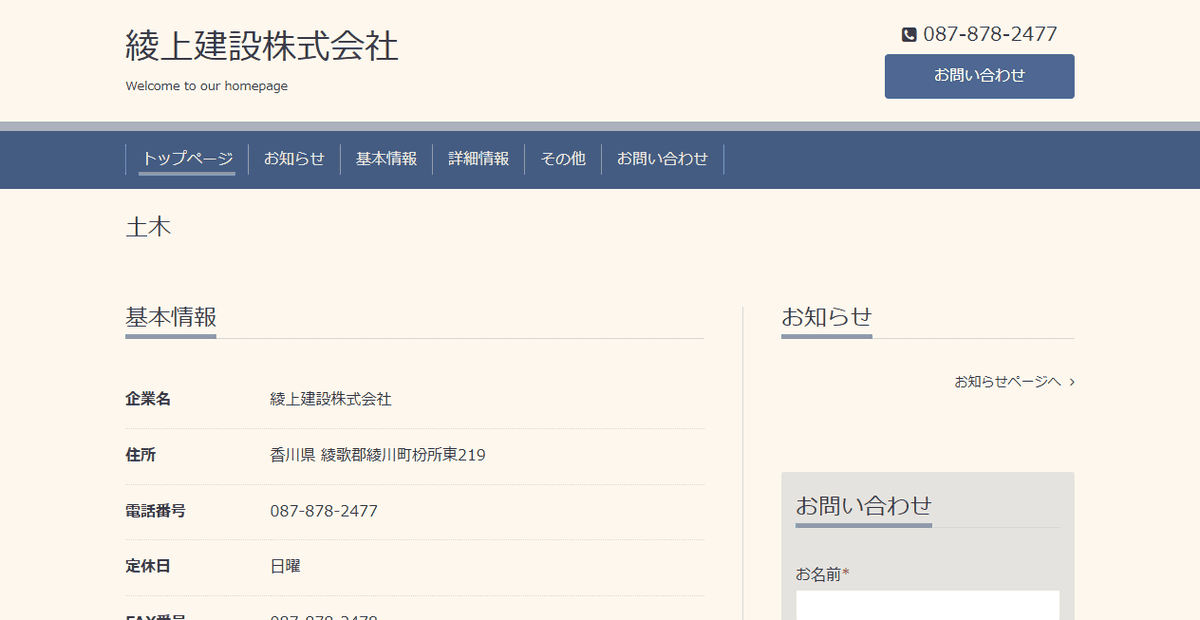Screen dimensions: 1200x620
Task: Click the chevron next to お知らせページへ
Action: [x=1072, y=382]
